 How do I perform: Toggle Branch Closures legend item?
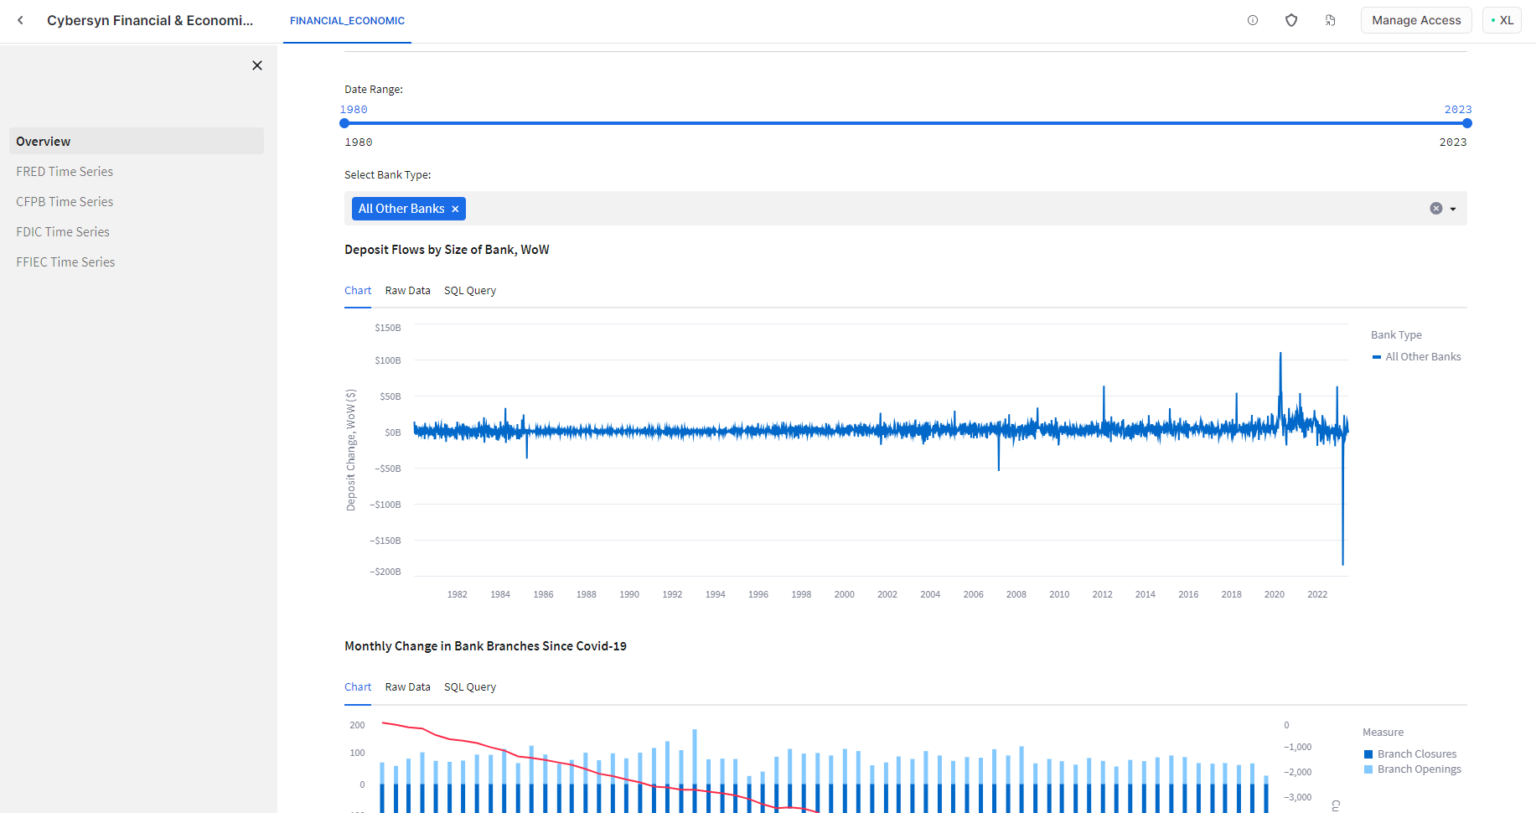[1416, 754]
